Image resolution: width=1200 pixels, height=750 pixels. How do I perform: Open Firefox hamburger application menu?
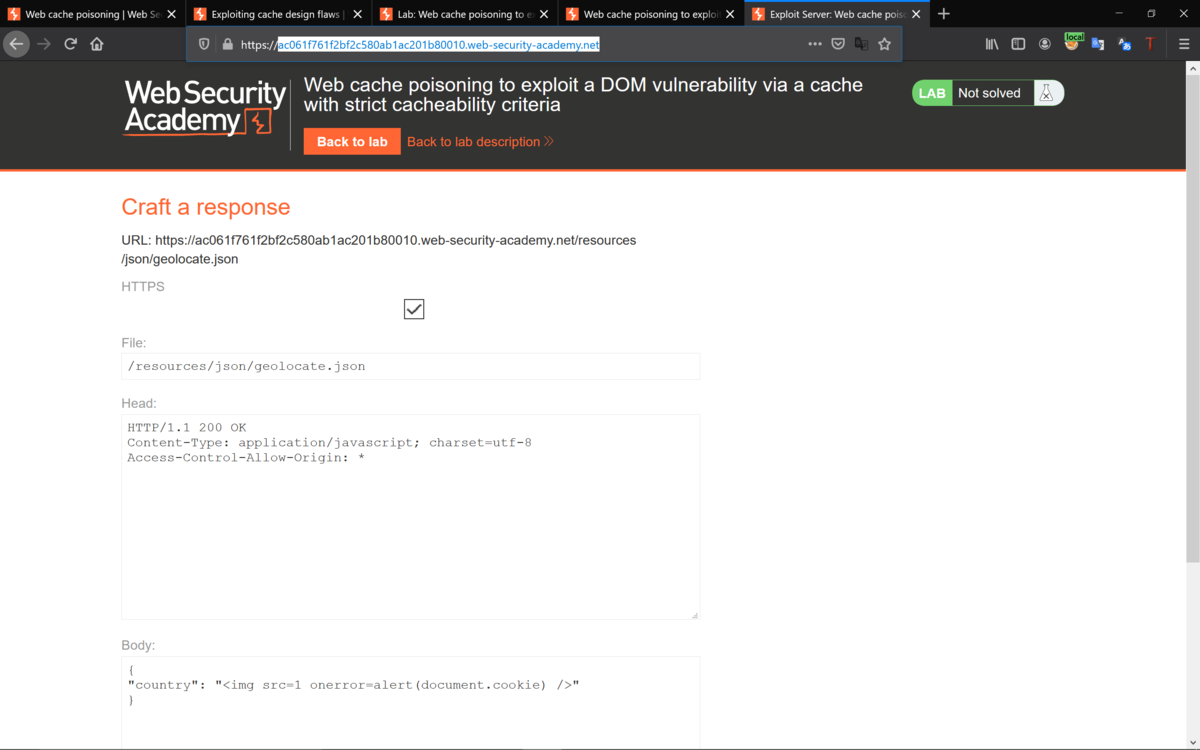pos(1184,44)
